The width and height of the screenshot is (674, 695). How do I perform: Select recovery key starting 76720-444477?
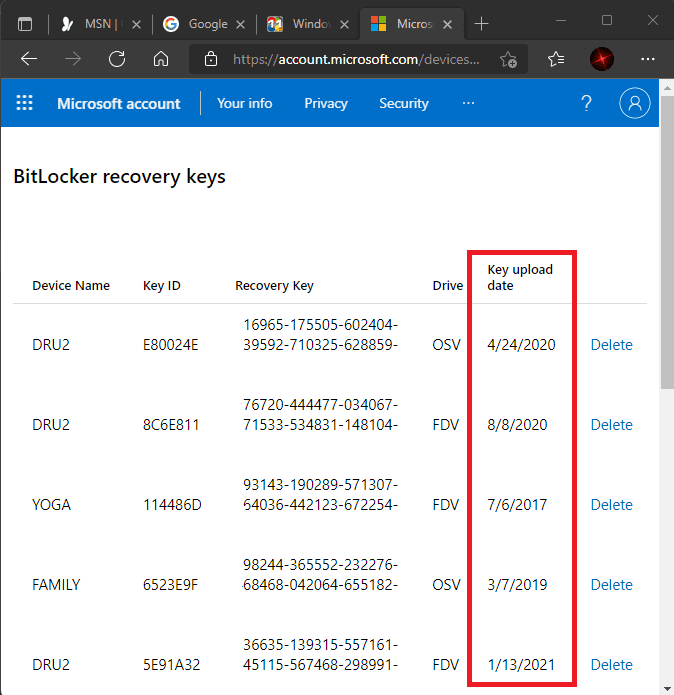(x=320, y=415)
